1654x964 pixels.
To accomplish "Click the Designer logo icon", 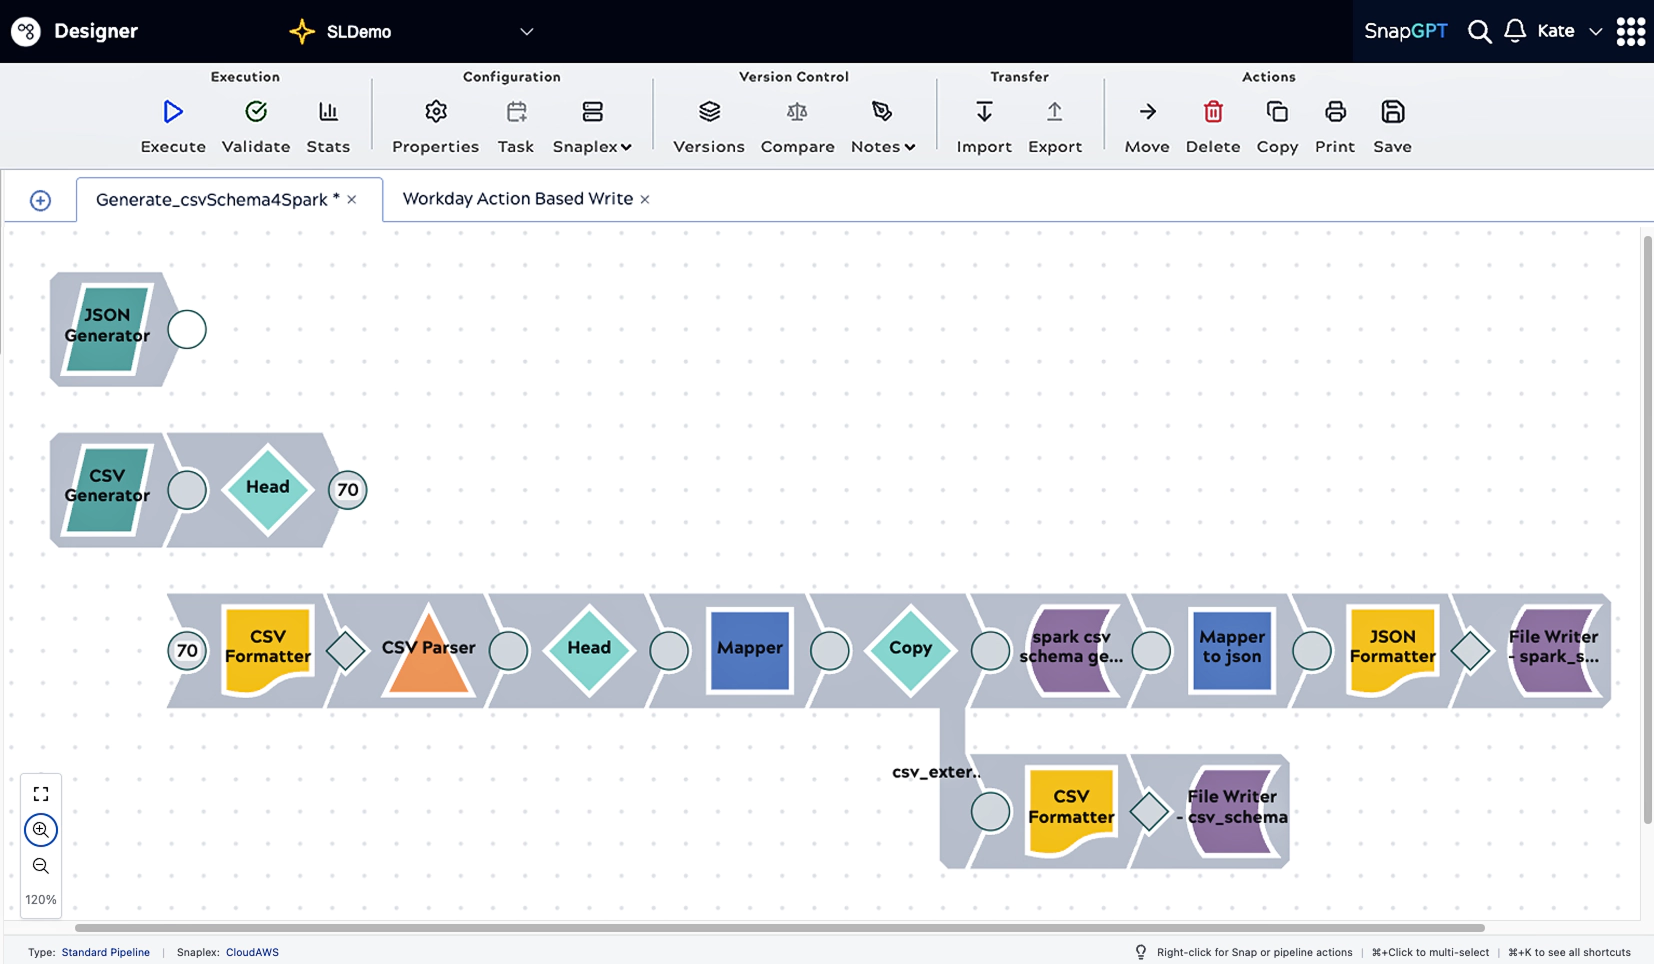I will 26,31.
